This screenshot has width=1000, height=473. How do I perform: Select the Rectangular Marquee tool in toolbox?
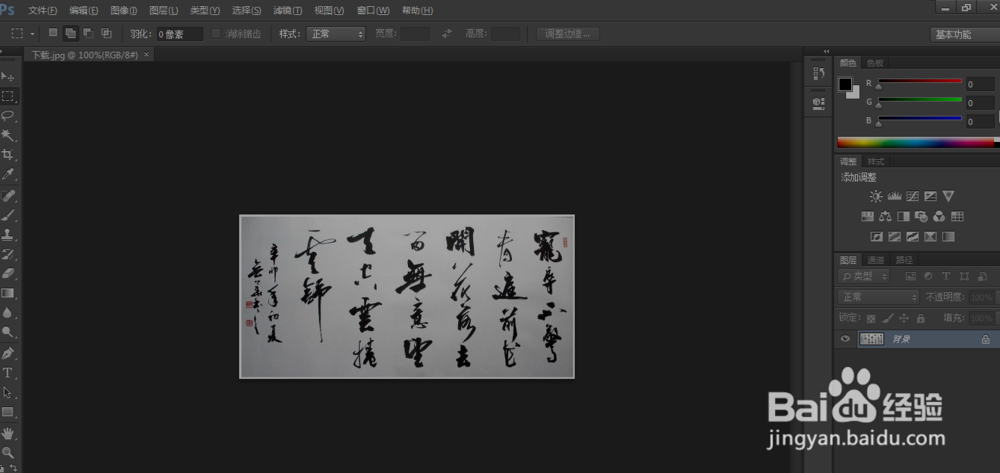pyautogui.click(x=8, y=96)
